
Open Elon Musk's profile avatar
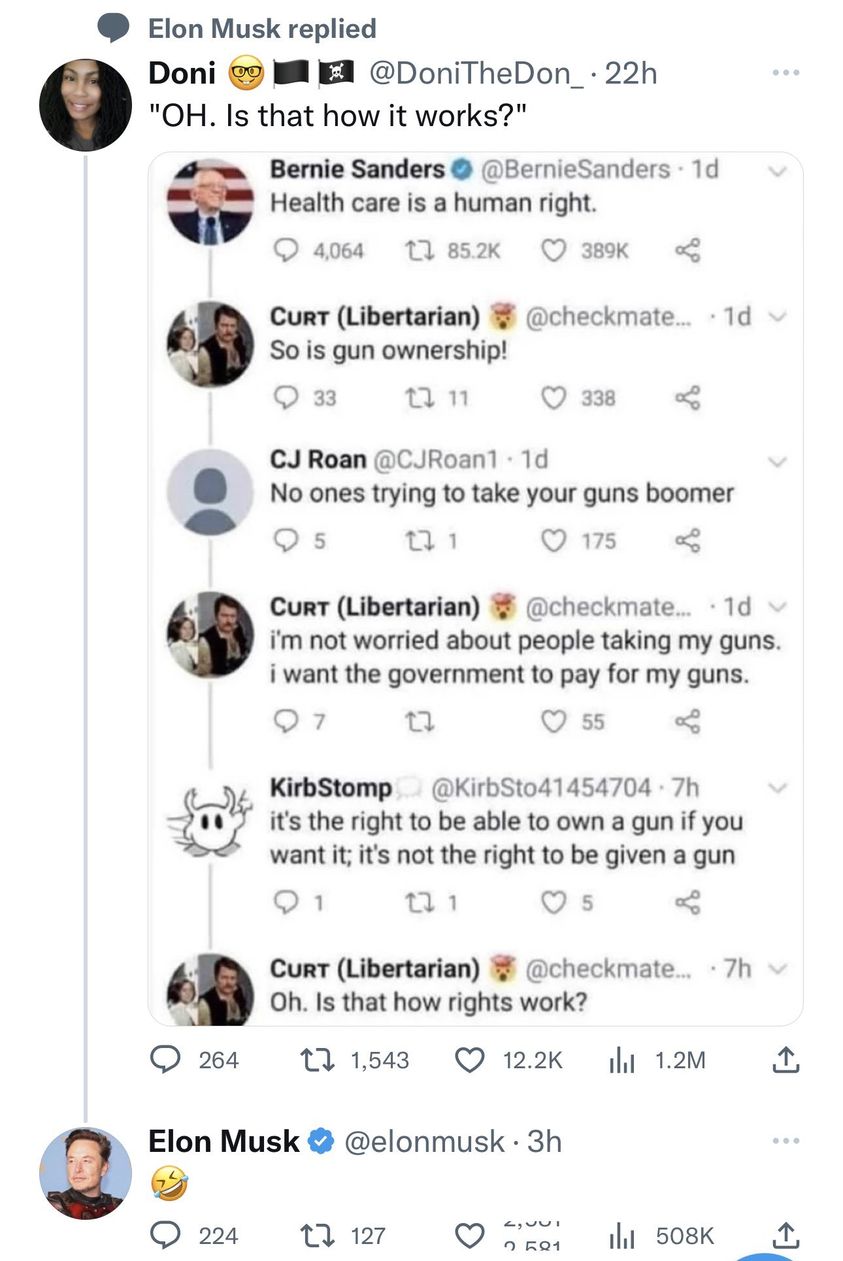tap(85, 1173)
